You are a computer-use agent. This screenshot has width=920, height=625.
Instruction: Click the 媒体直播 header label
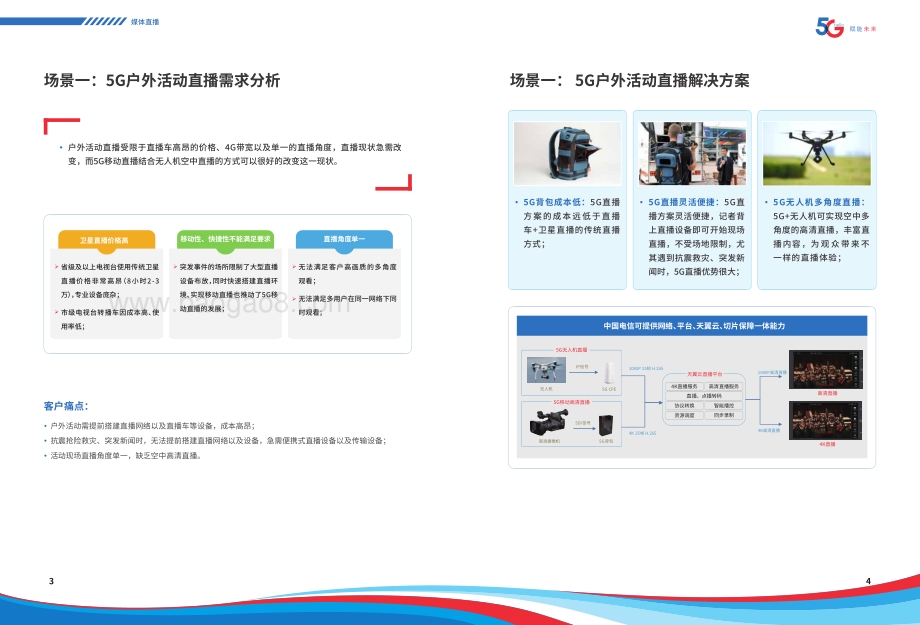[x=145, y=22]
